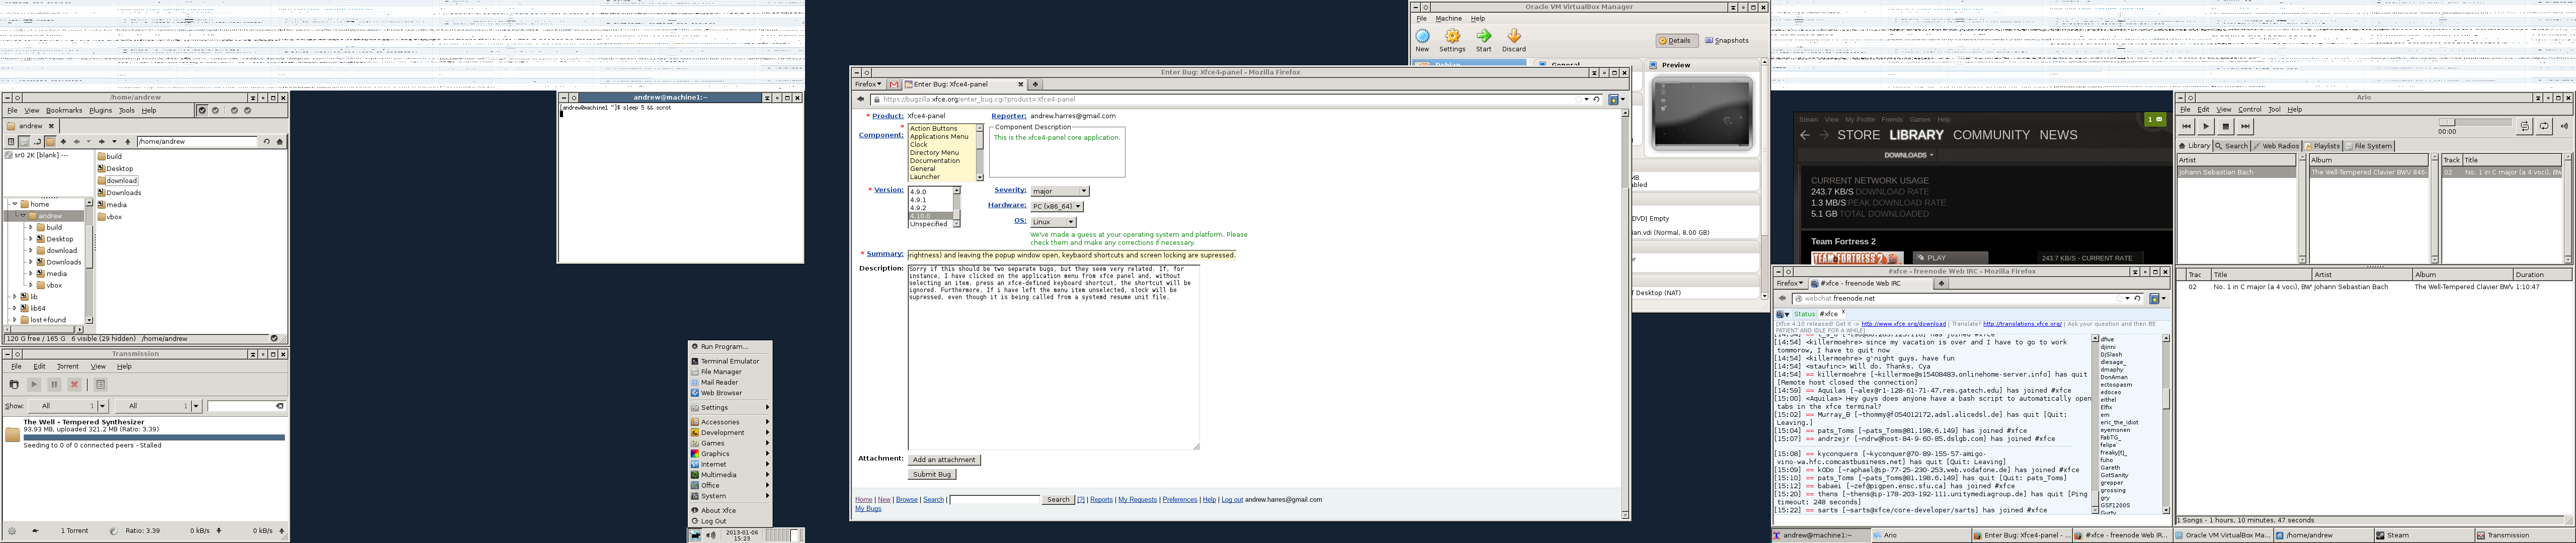2576x543 pixels.
Task: Open the Severity dropdown in Bugzilla form
Action: (x=1060, y=191)
